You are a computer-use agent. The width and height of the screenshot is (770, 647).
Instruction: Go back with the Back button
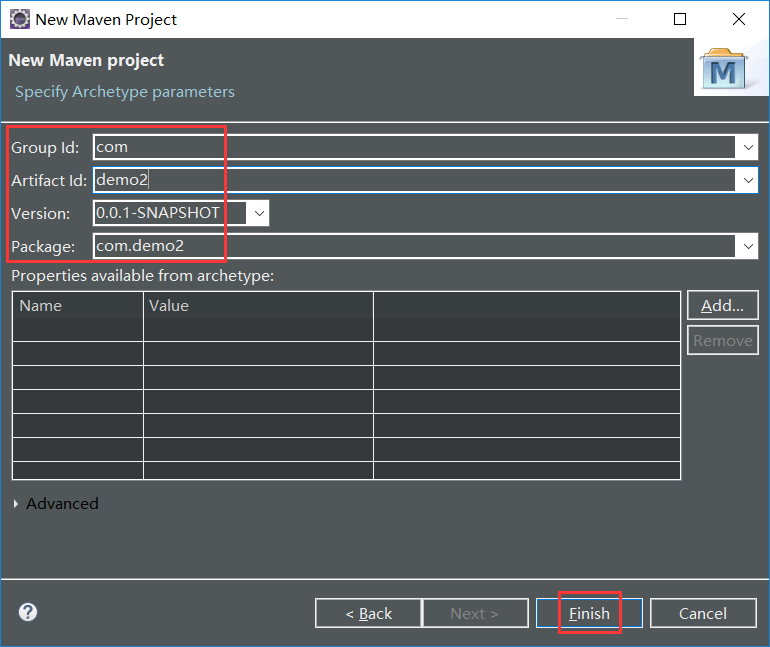pos(368,613)
